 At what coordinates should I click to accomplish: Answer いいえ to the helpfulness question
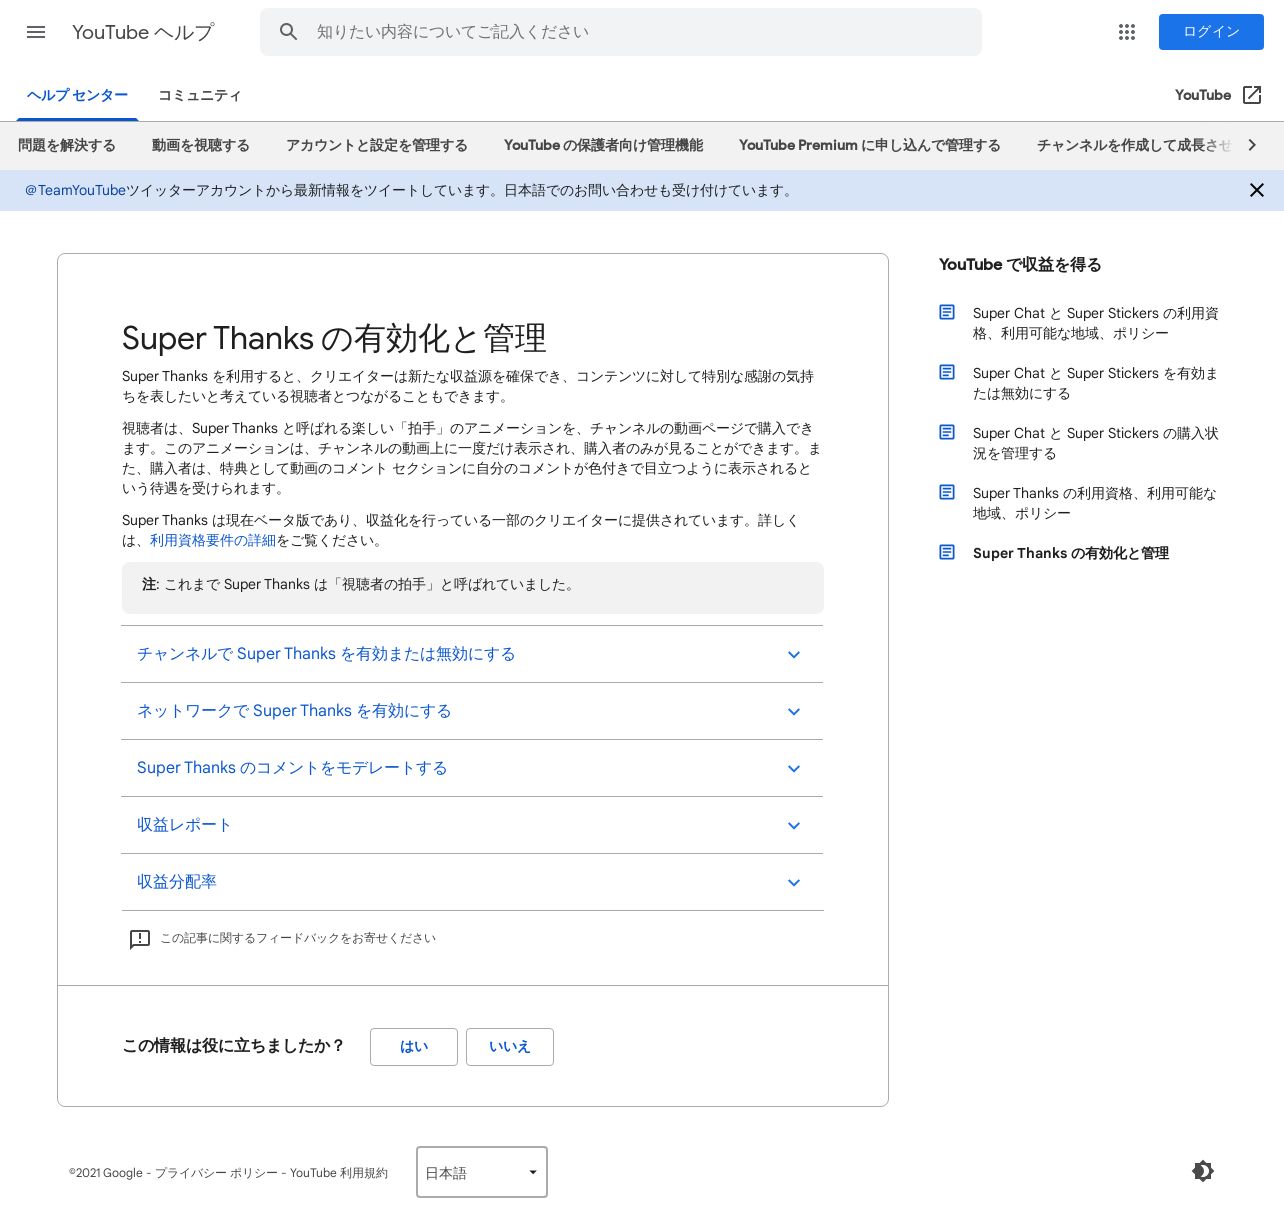[x=510, y=1047]
